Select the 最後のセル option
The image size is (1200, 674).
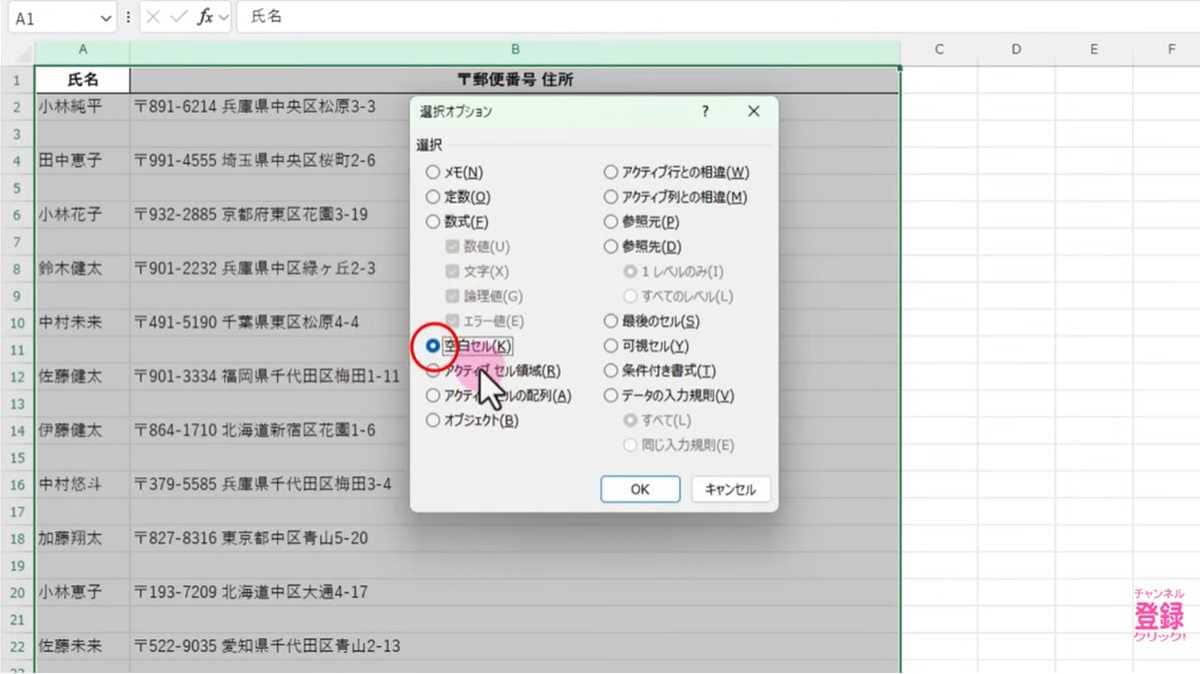pyautogui.click(x=610, y=320)
